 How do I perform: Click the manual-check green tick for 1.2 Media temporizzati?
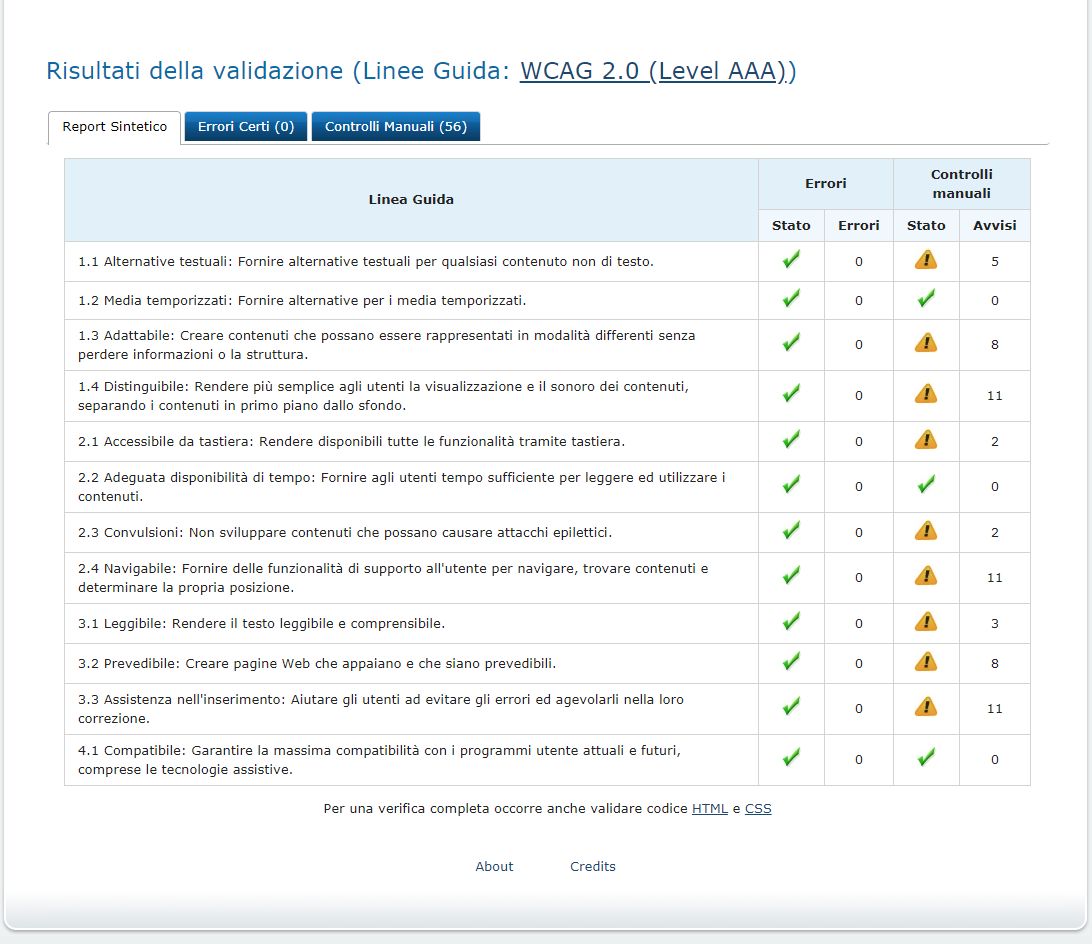click(x=926, y=299)
